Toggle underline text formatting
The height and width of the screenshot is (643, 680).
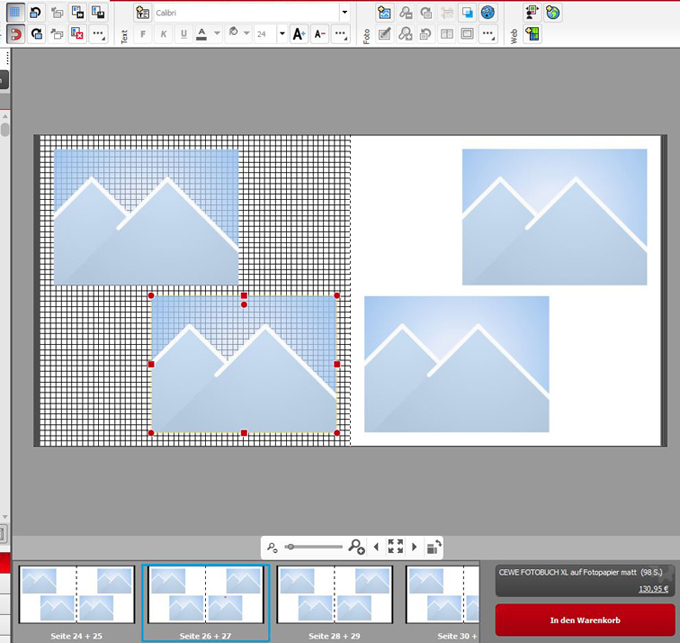[x=183, y=34]
